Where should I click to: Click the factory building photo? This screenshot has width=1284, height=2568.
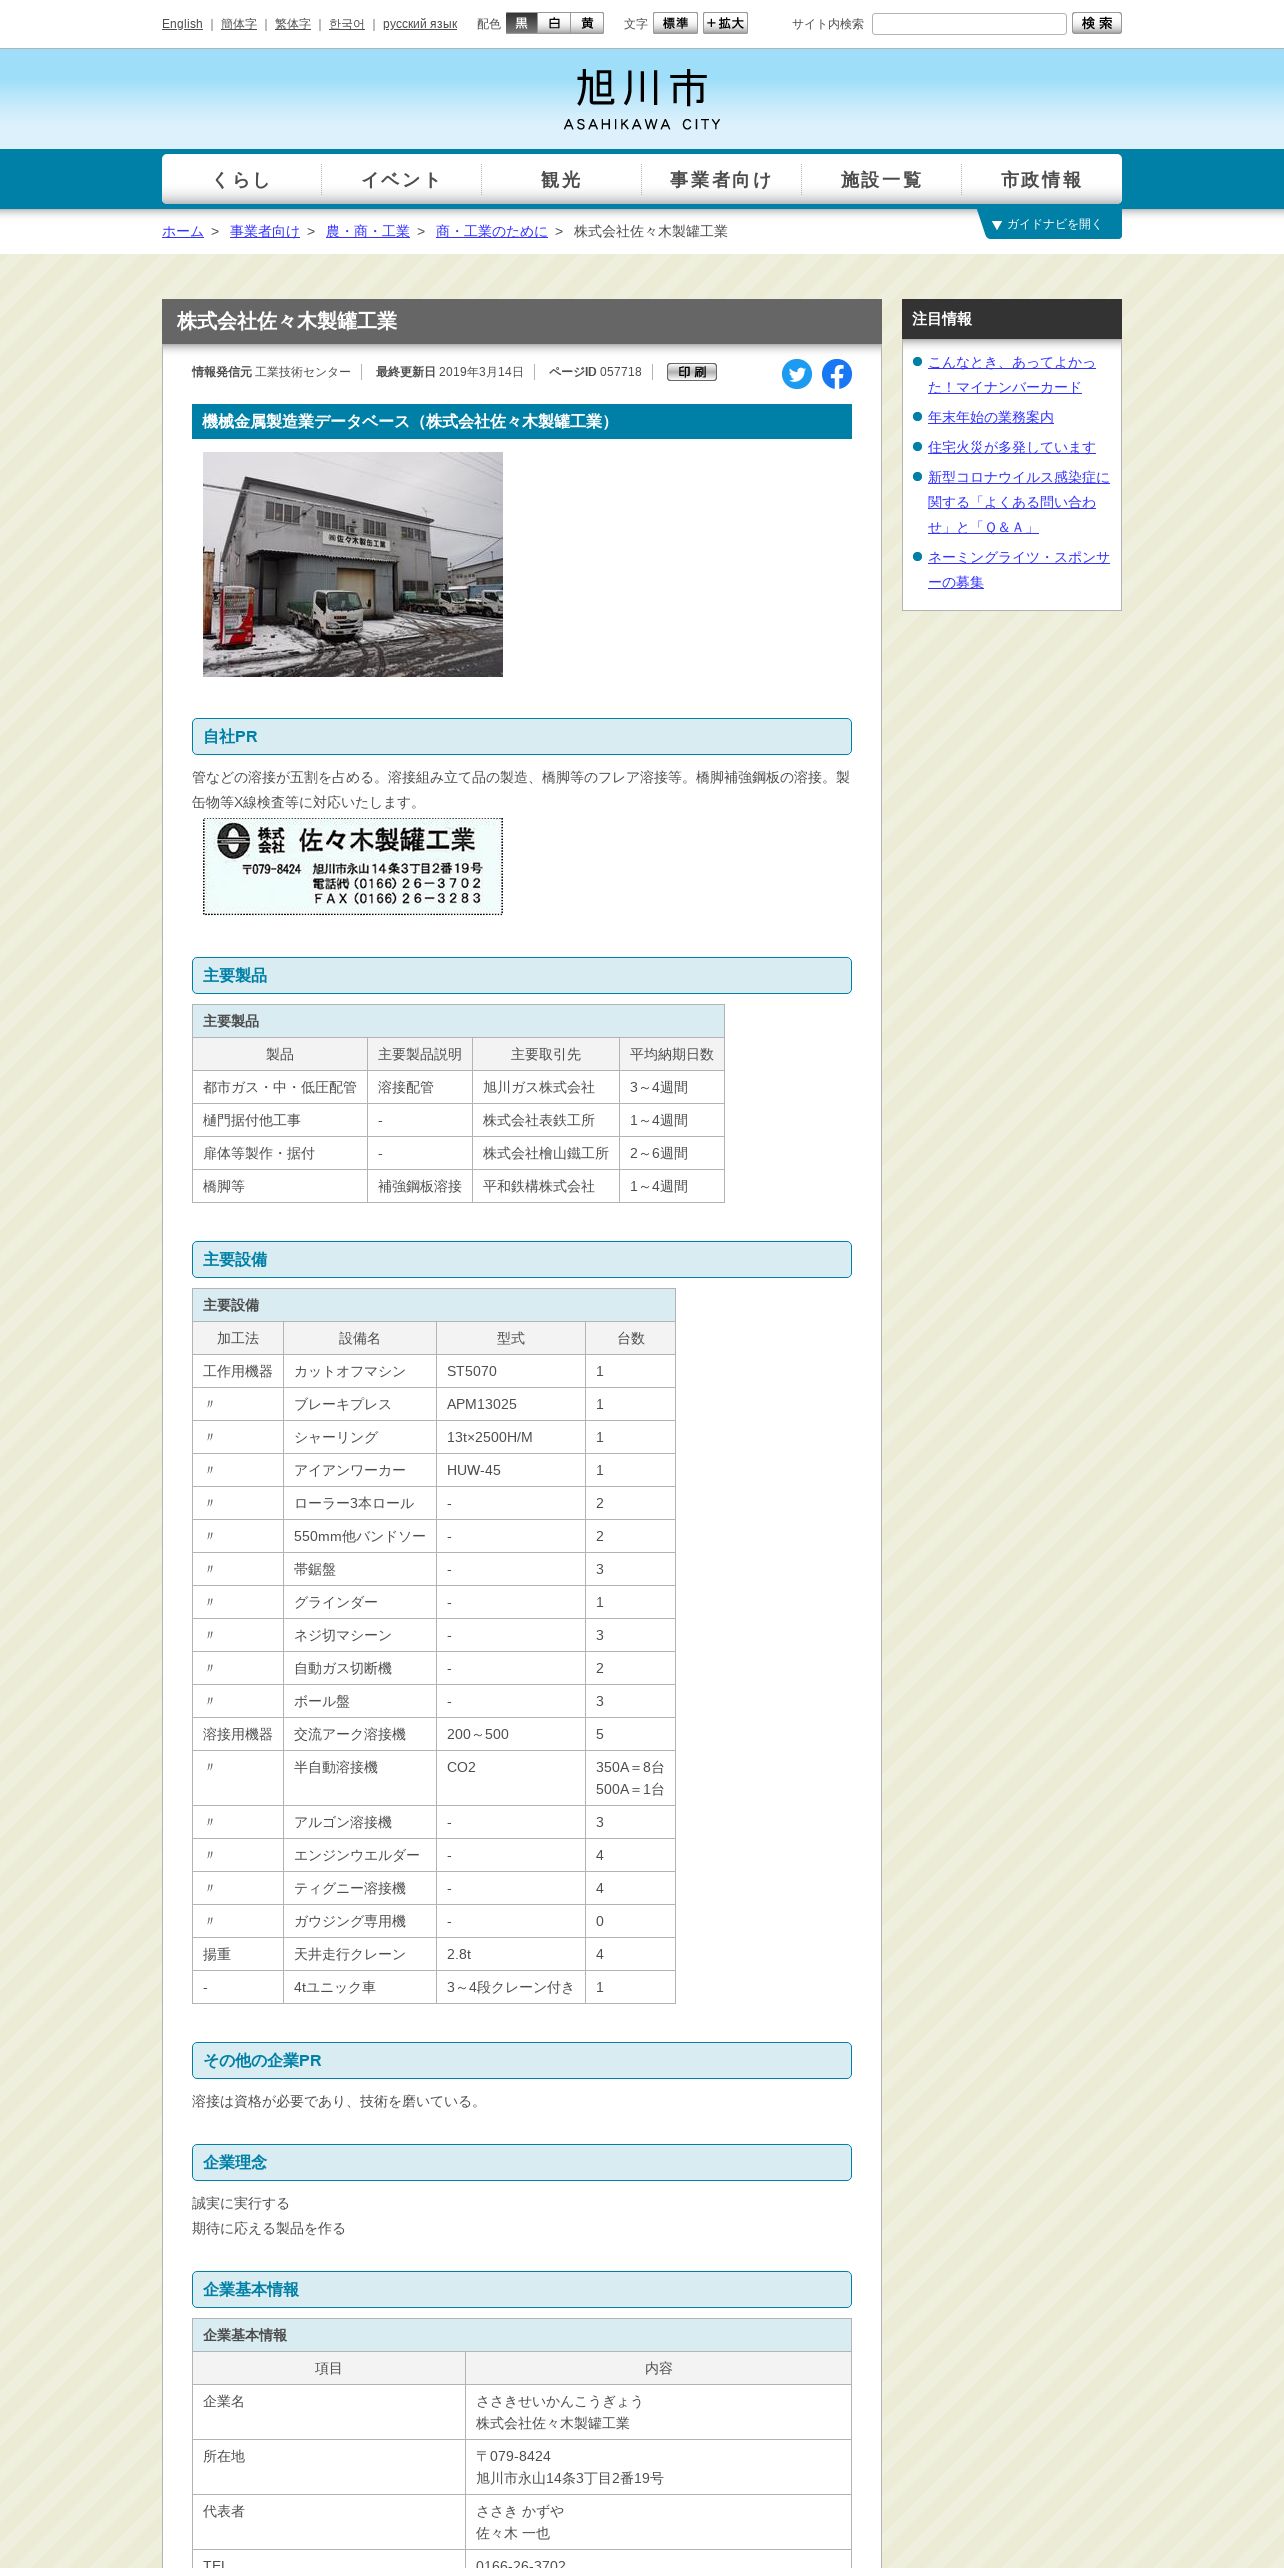[353, 564]
